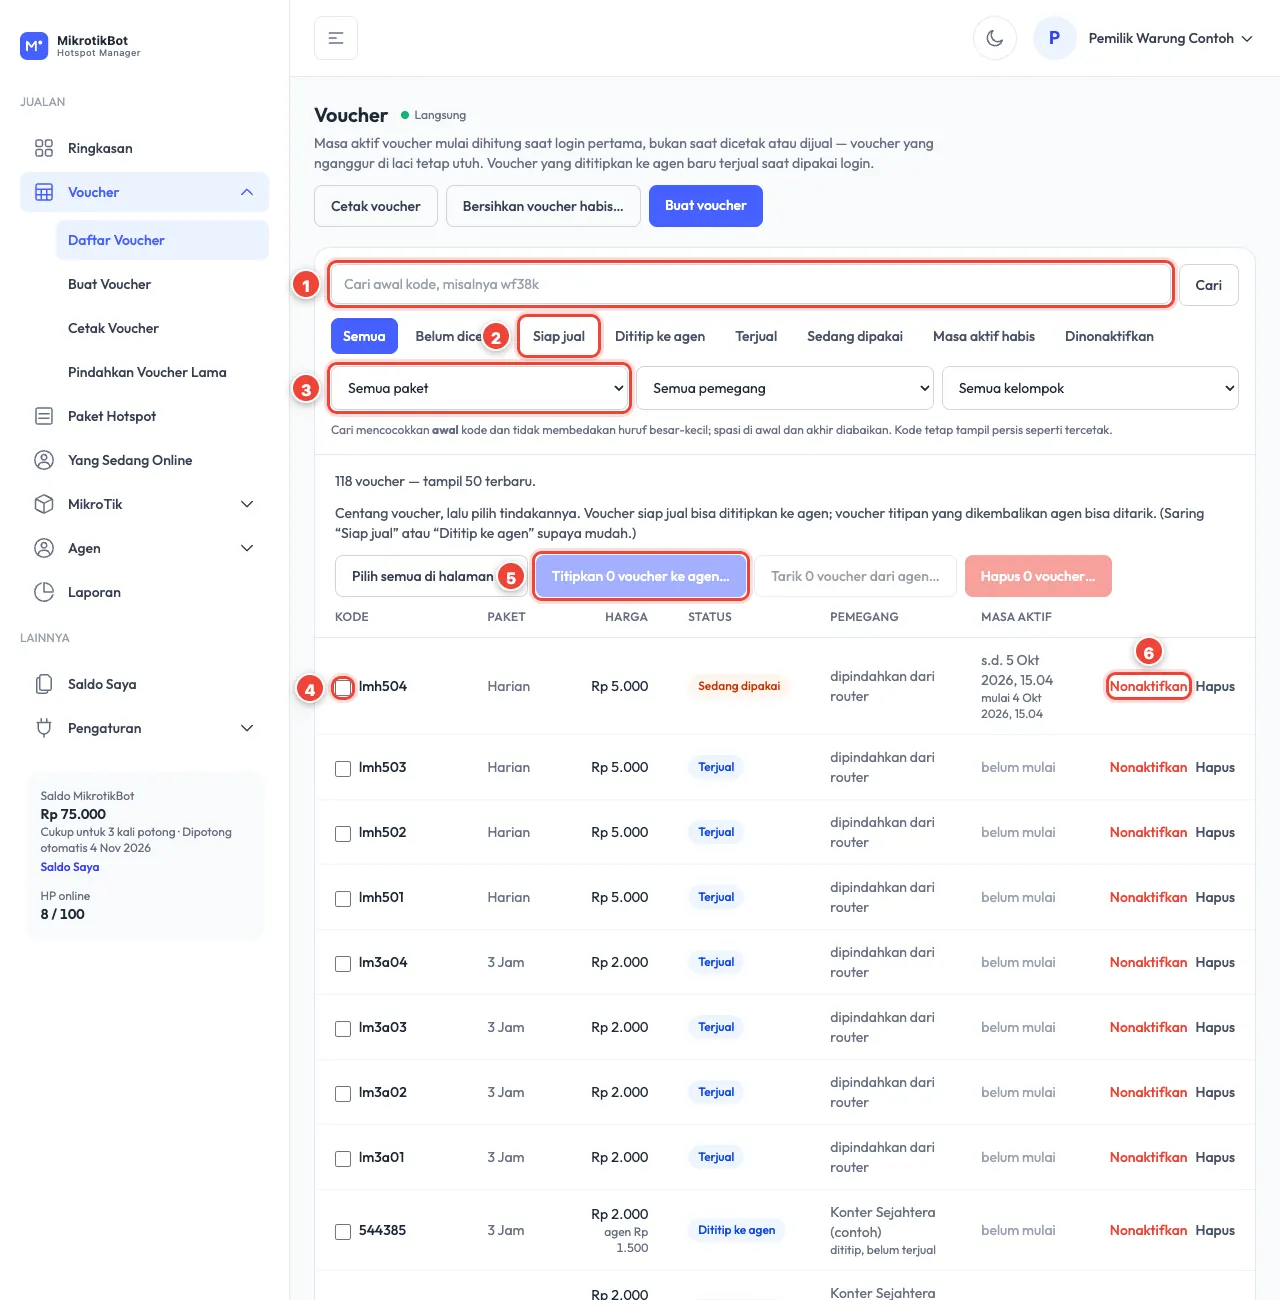
Task: Select the checkbox for voucher 544385
Action: (343, 1231)
